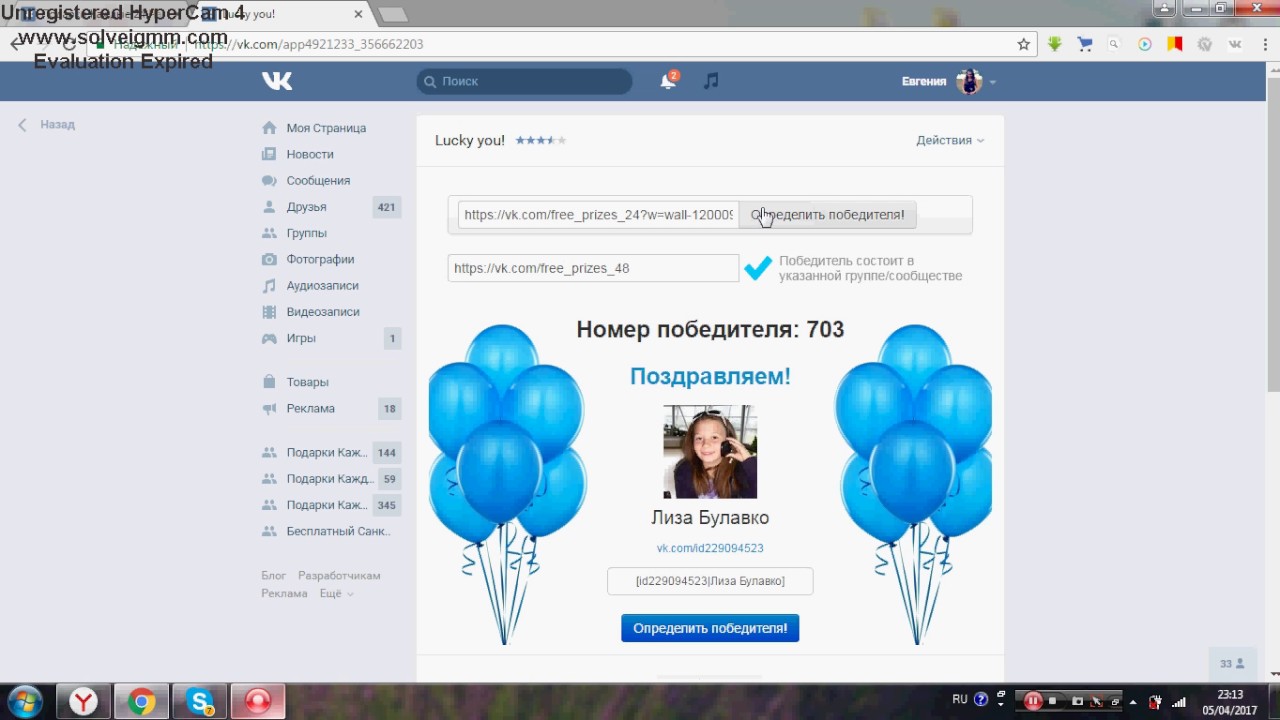Focus the VK Поиск search box

pyautogui.click(x=524, y=81)
